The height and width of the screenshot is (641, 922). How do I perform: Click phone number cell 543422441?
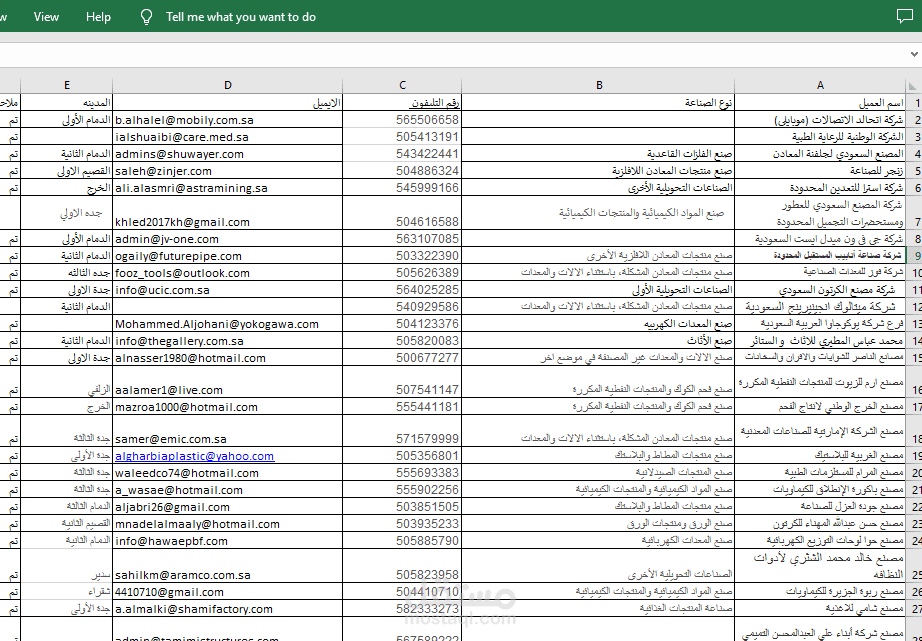[402, 154]
